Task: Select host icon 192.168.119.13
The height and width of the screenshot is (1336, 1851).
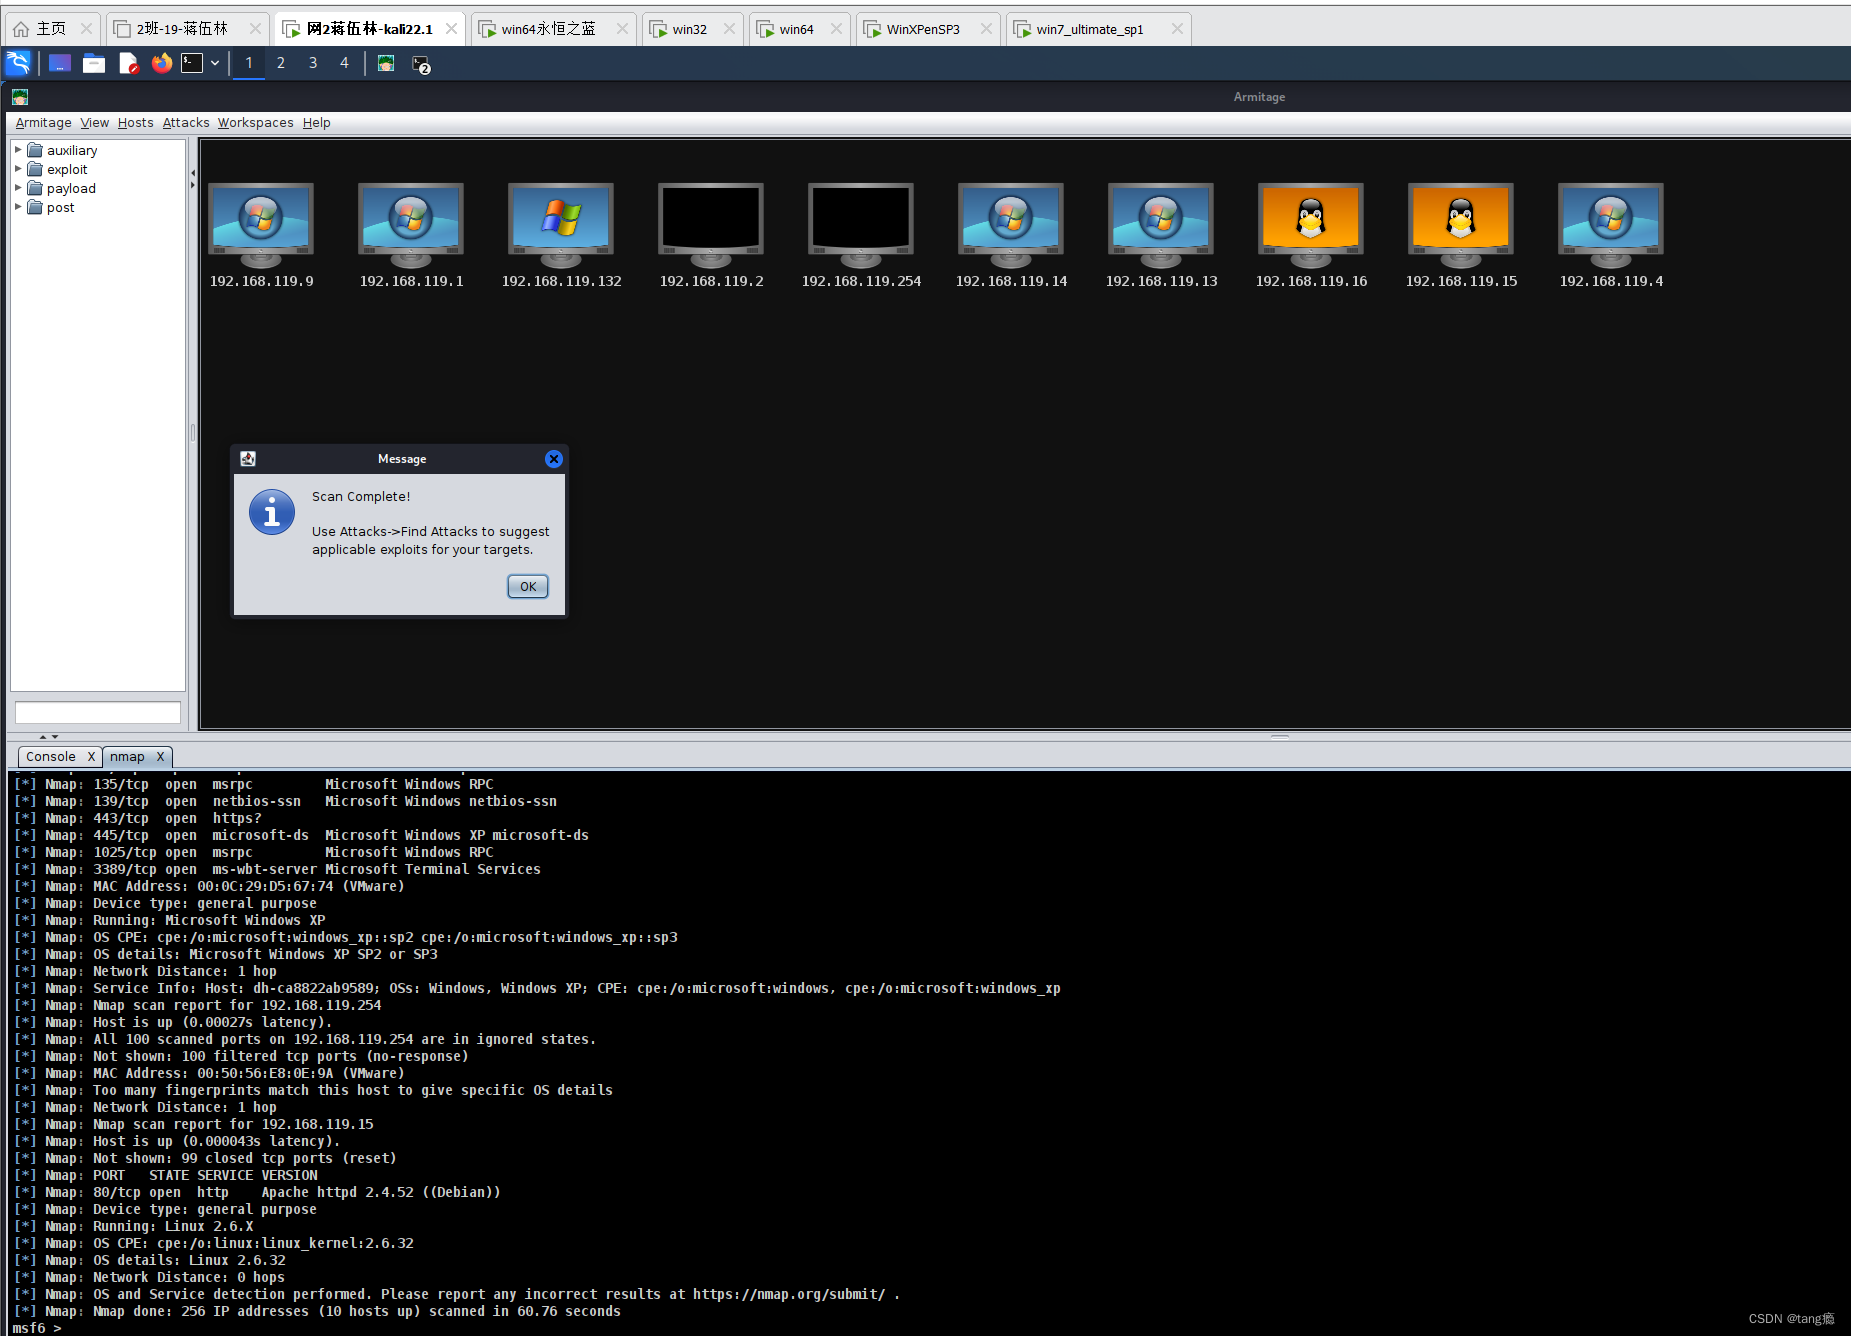Action: [x=1161, y=225]
